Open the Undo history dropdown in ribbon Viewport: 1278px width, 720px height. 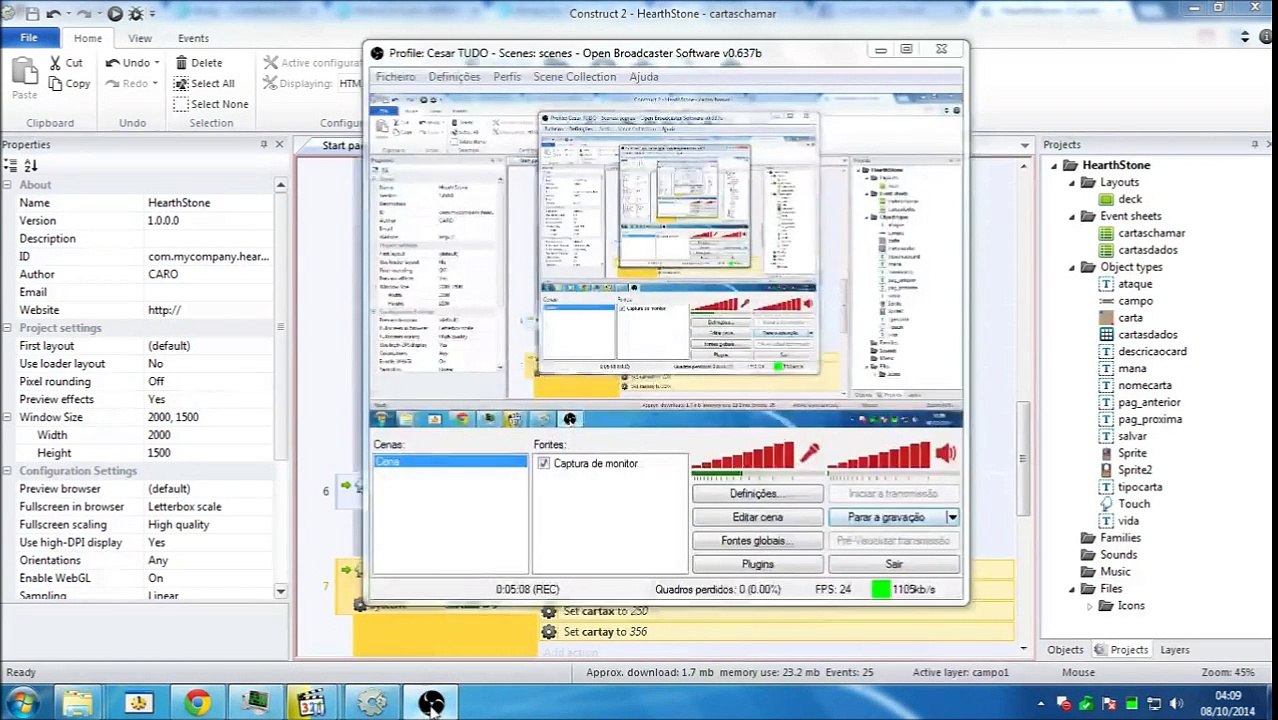pyautogui.click(x=155, y=63)
